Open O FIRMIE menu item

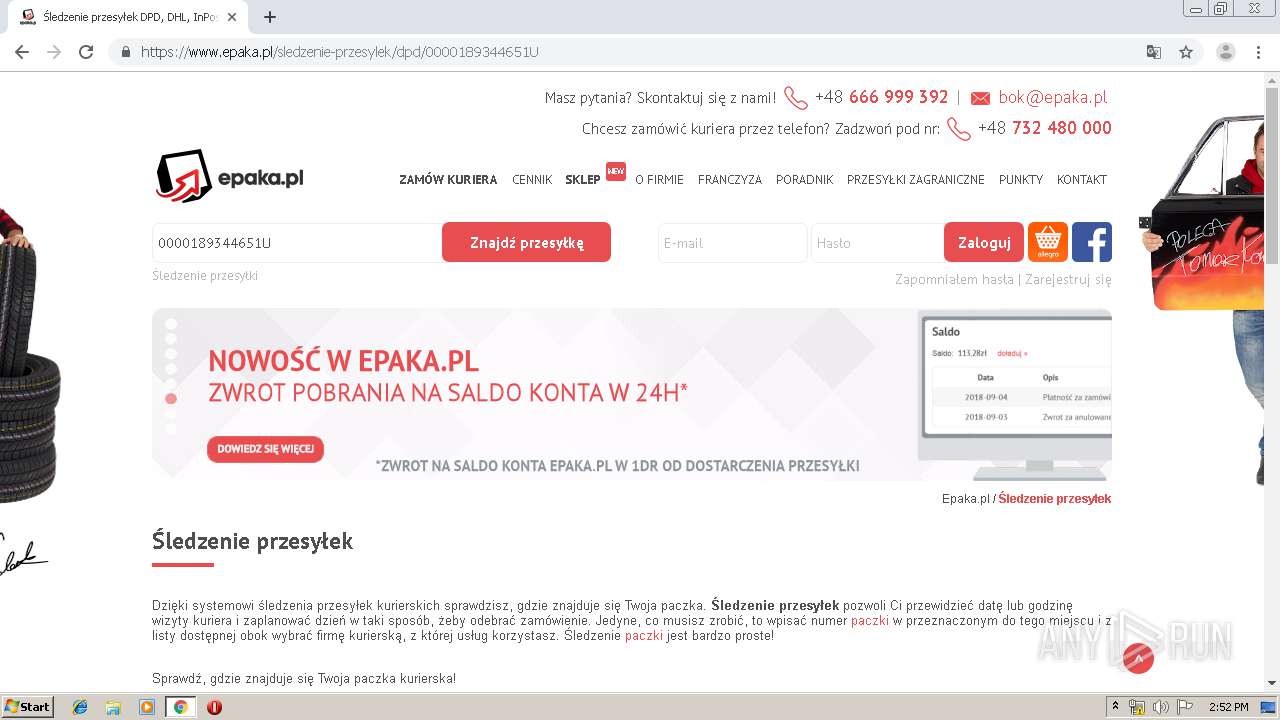click(659, 180)
